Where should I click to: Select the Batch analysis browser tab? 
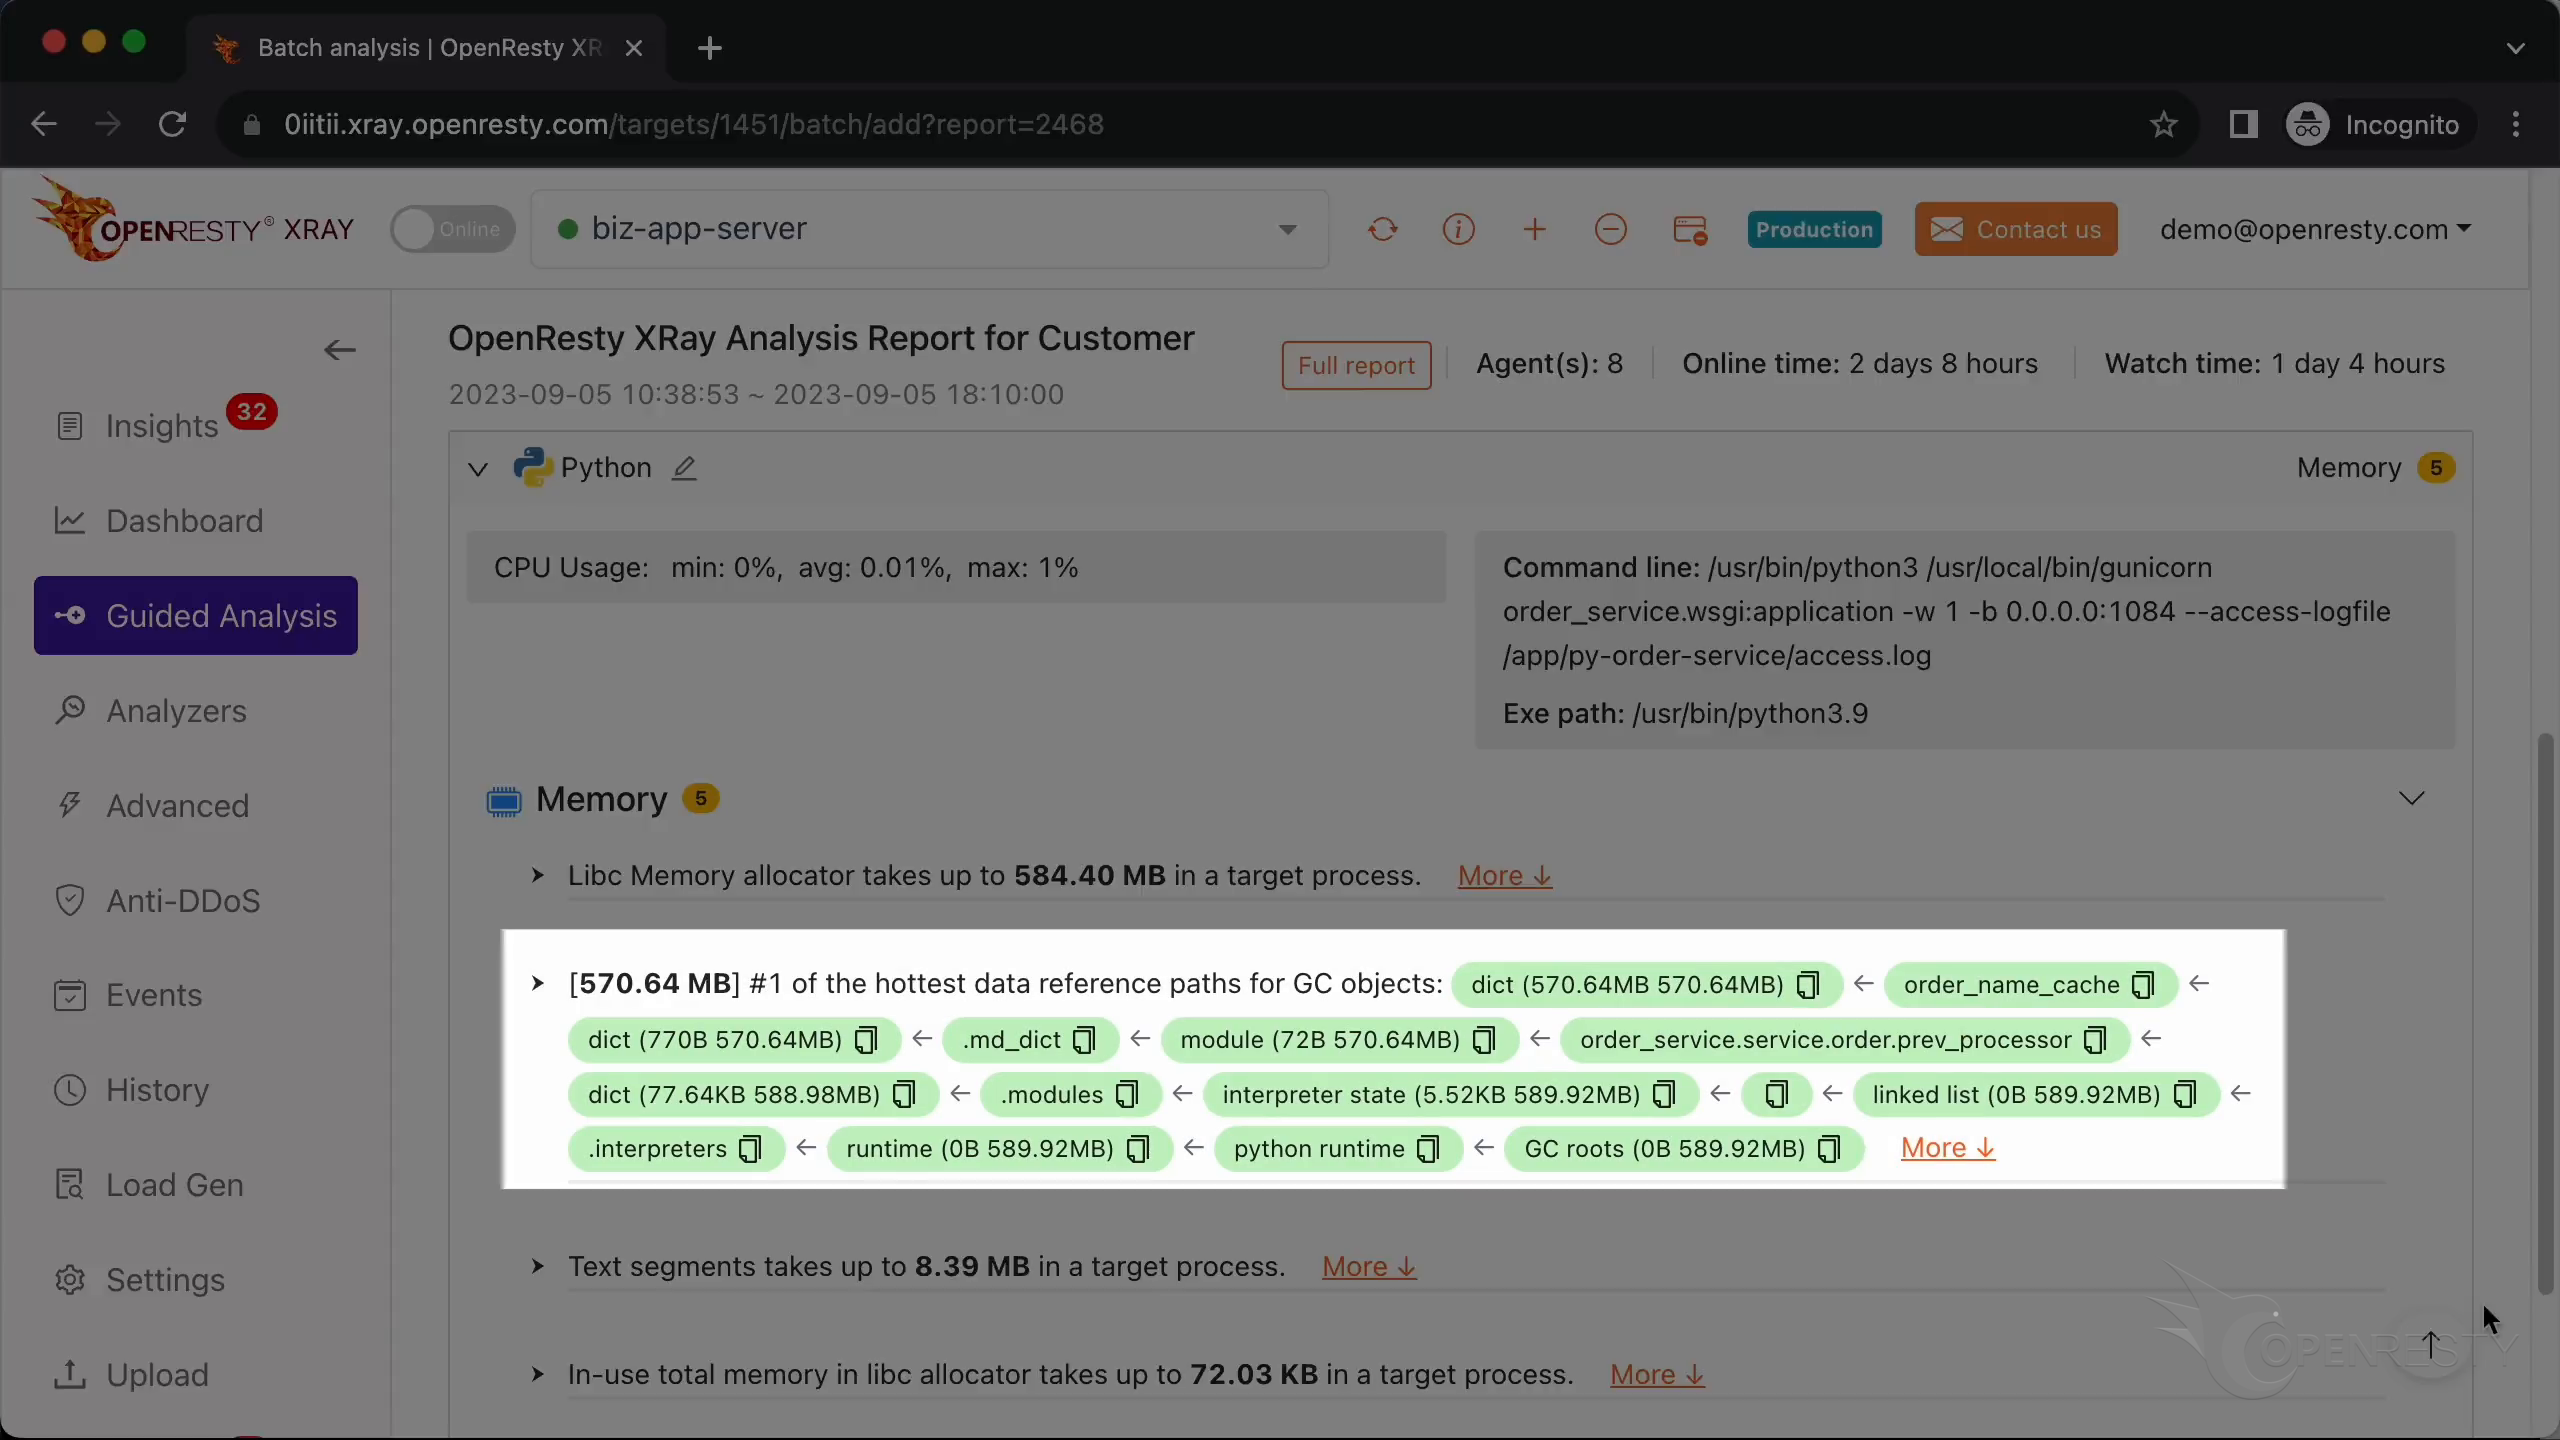[x=428, y=48]
